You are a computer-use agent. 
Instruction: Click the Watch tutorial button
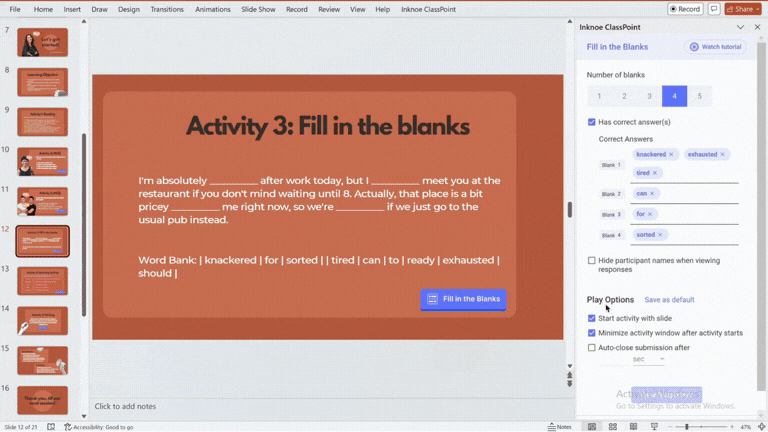tap(715, 47)
